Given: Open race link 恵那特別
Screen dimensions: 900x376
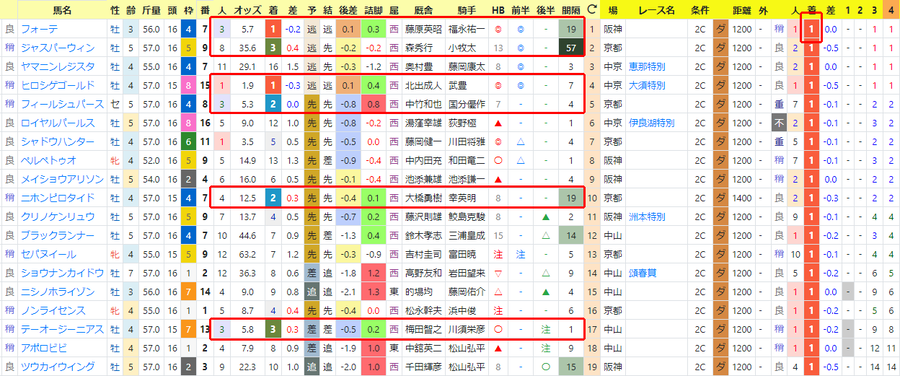Looking at the screenshot, I should 647,67.
